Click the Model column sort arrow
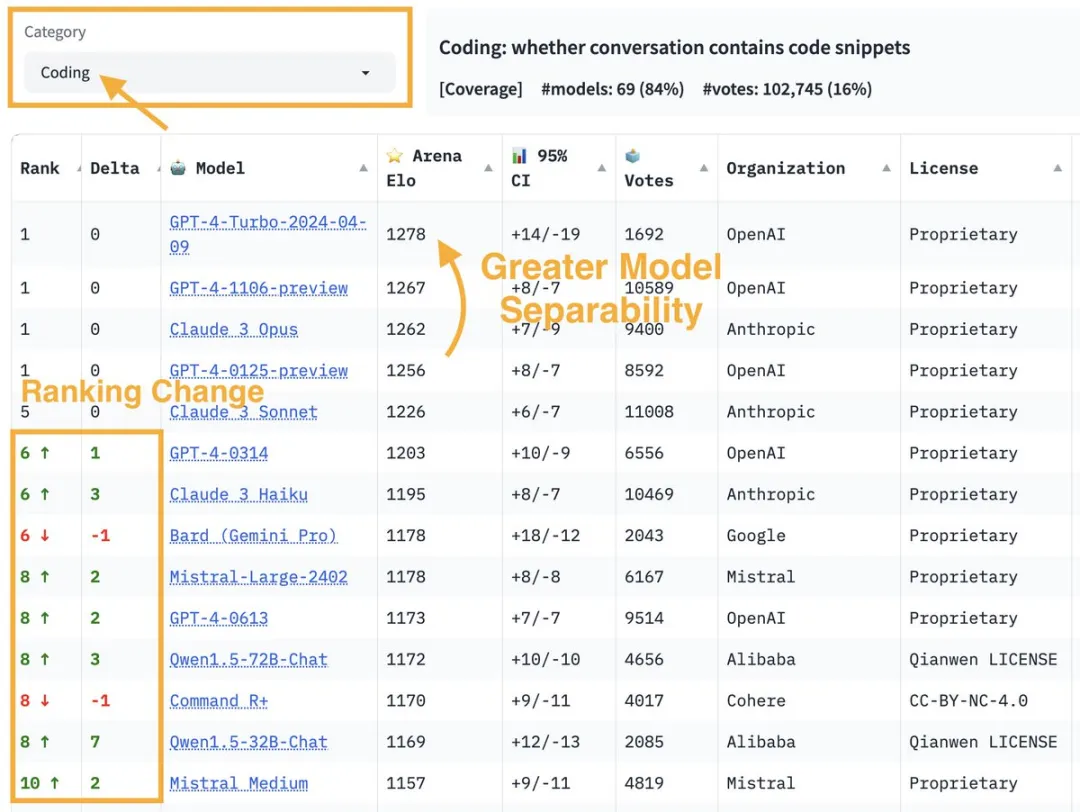 pos(363,168)
